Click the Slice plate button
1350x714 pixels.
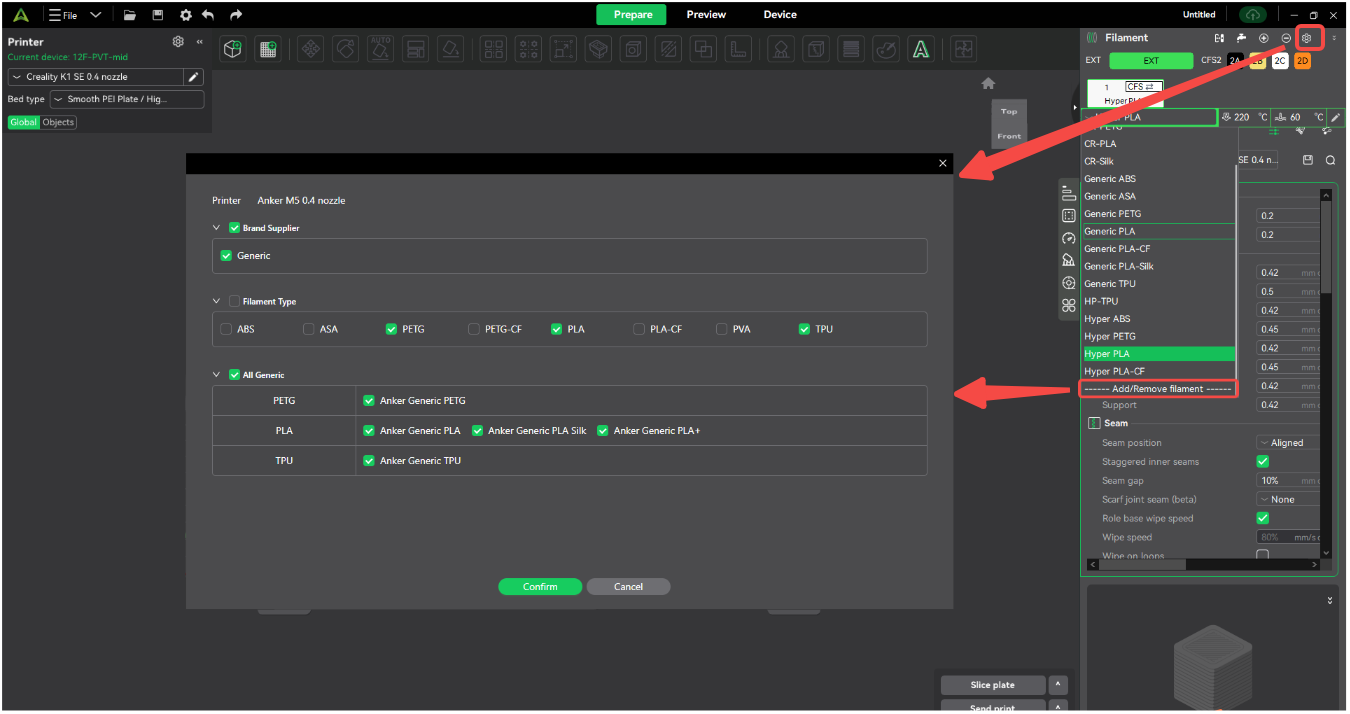[993, 685]
